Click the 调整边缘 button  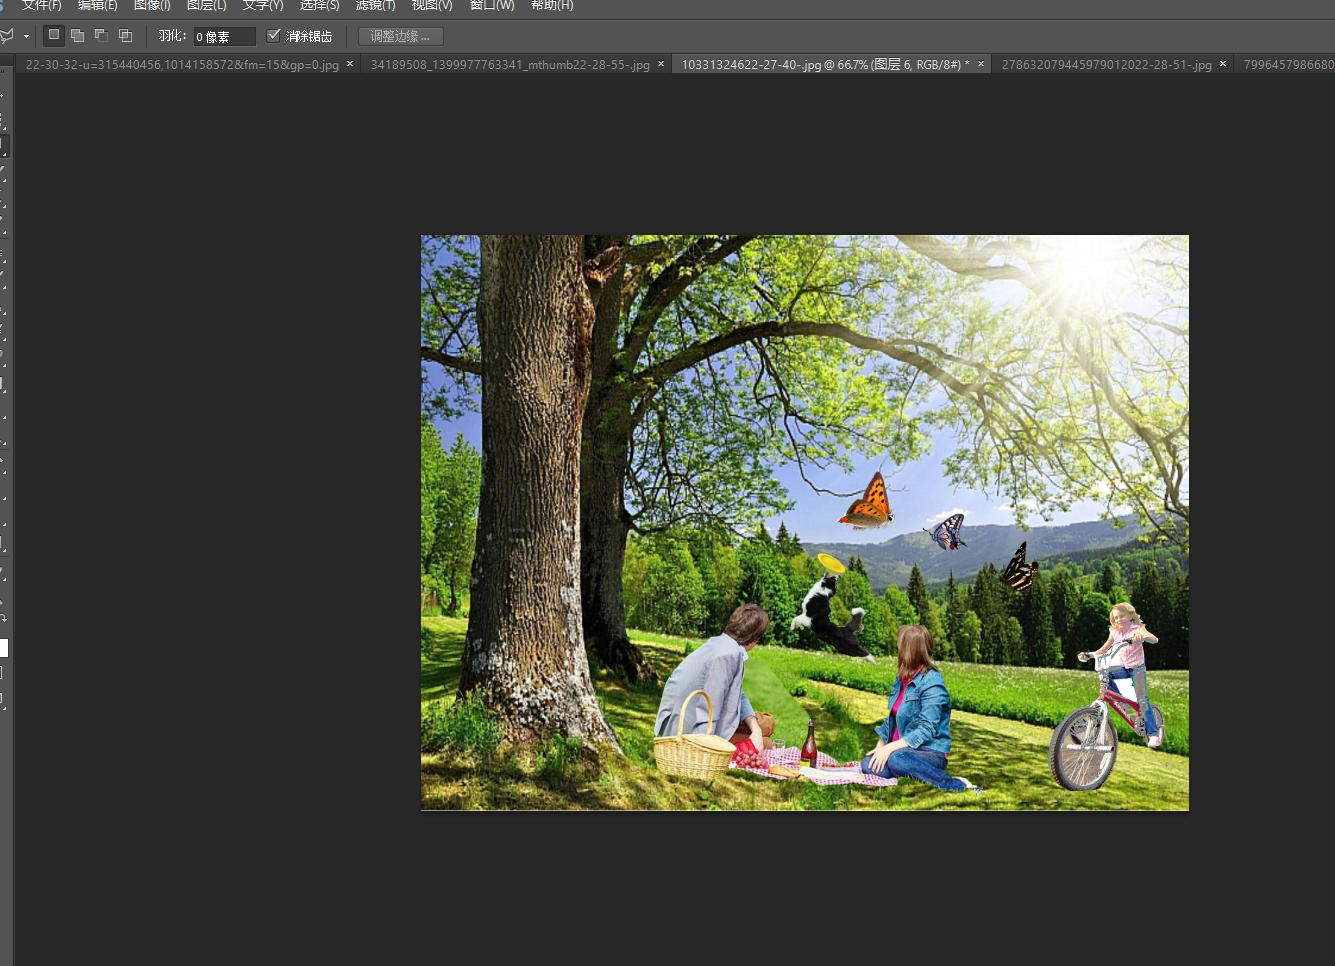(x=400, y=36)
